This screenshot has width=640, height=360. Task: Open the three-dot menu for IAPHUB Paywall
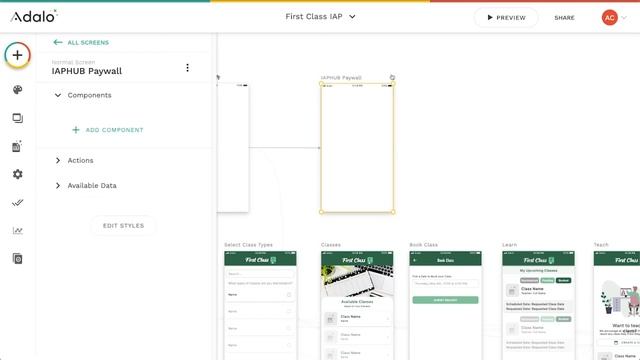(x=187, y=68)
